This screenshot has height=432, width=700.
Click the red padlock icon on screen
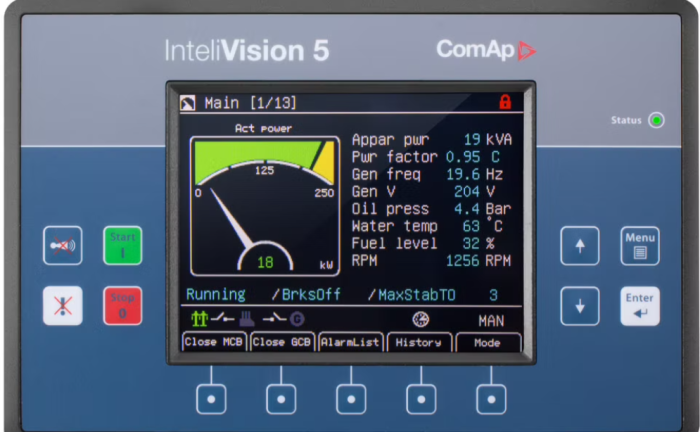tap(505, 102)
